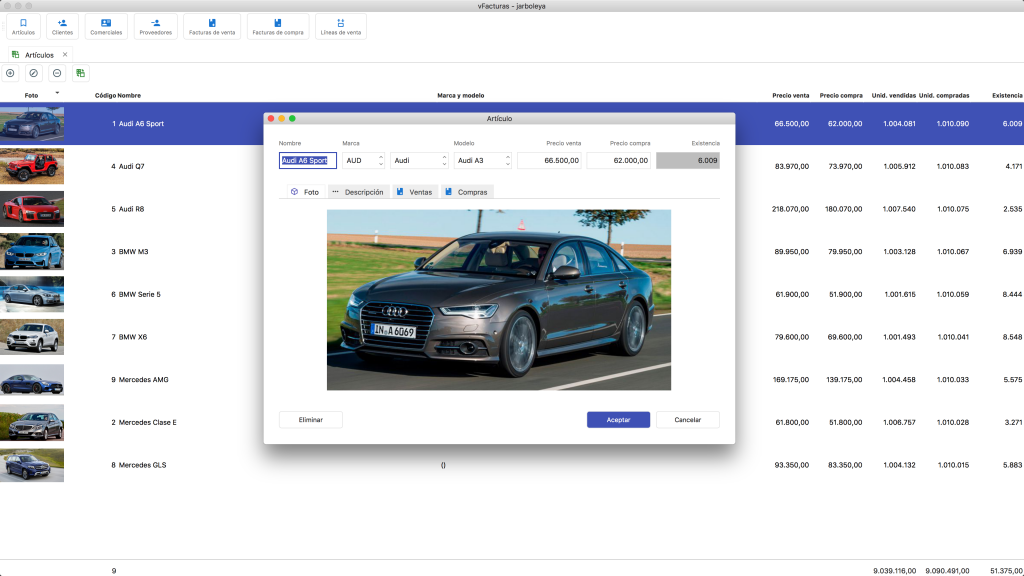This screenshot has height=576, width=1024.
Task: Open Líneas de venta
Action: (341, 26)
